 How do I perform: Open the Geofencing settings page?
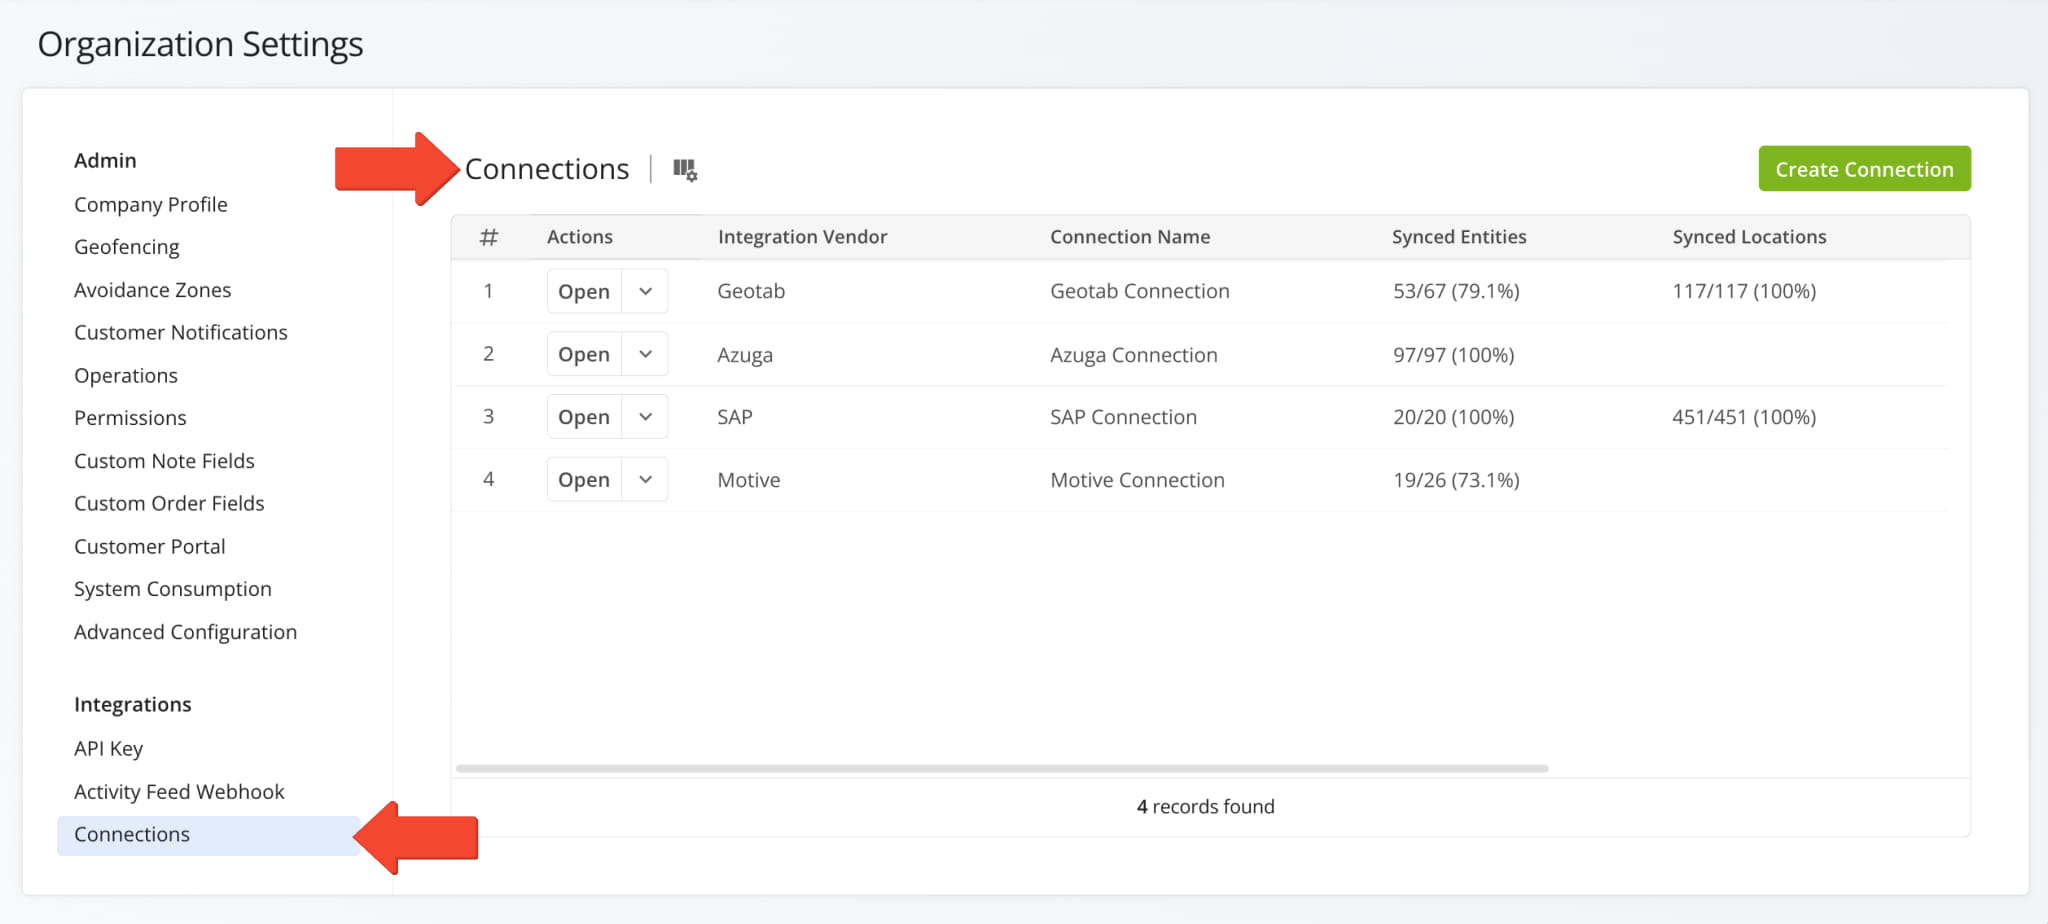(127, 247)
